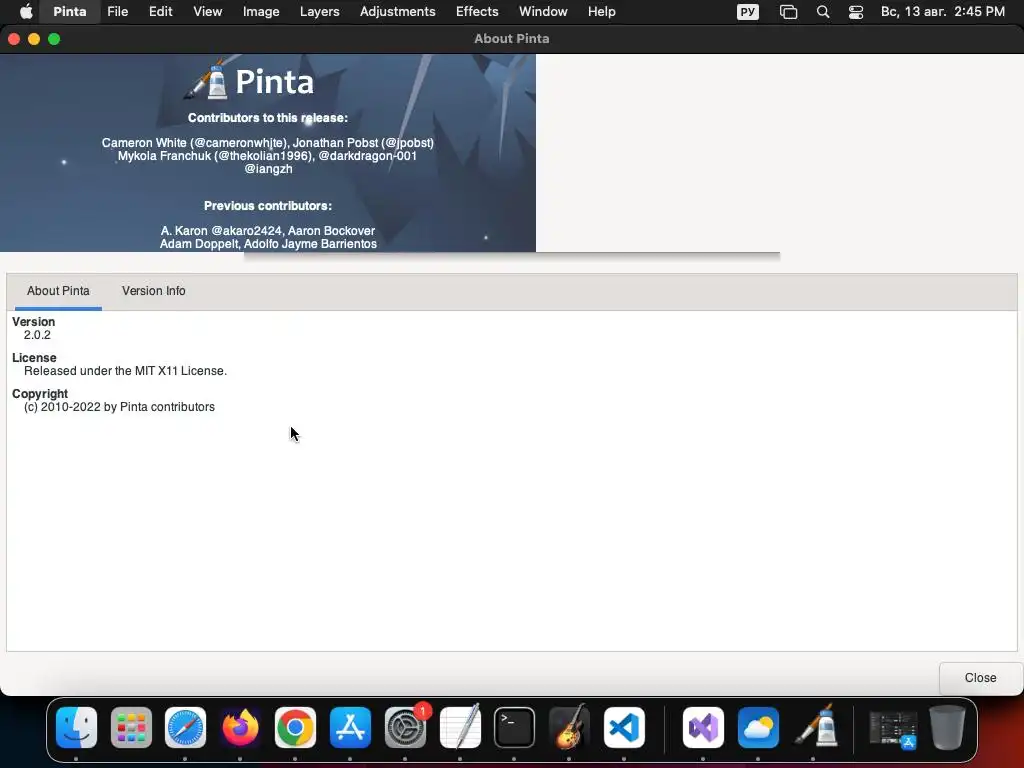Click the 'Adam Doppelt, Adolfo Jayme Barrientos' line

[x=268, y=244]
